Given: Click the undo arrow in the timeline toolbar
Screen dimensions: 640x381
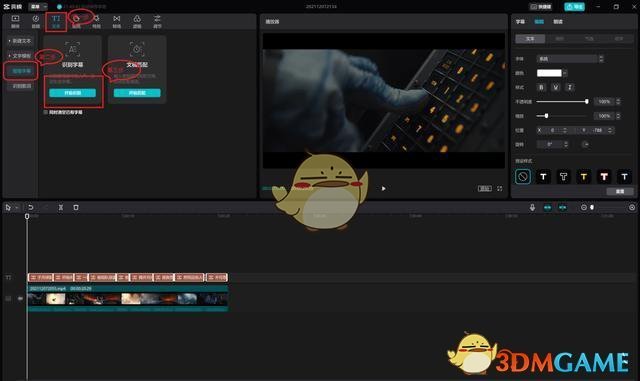Looking at the screenshot, I should (x=31, y=207).
